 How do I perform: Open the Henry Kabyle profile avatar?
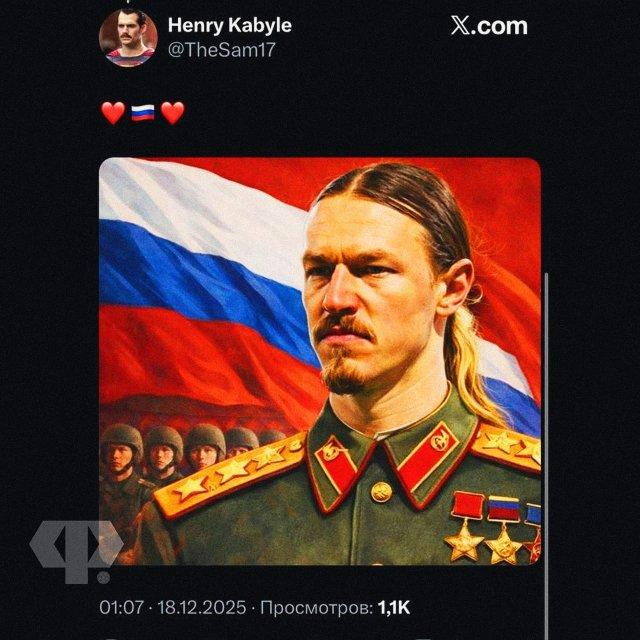(128, 38)
